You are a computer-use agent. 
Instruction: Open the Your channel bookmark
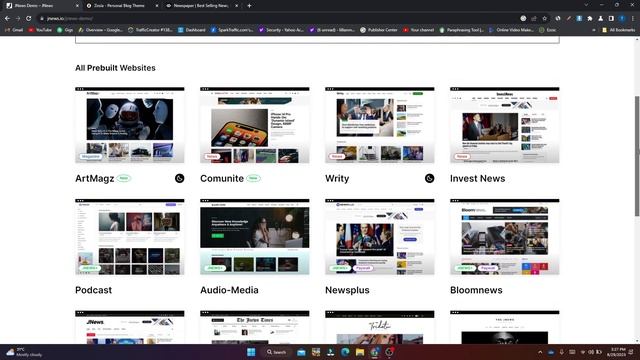click(418, 30)
